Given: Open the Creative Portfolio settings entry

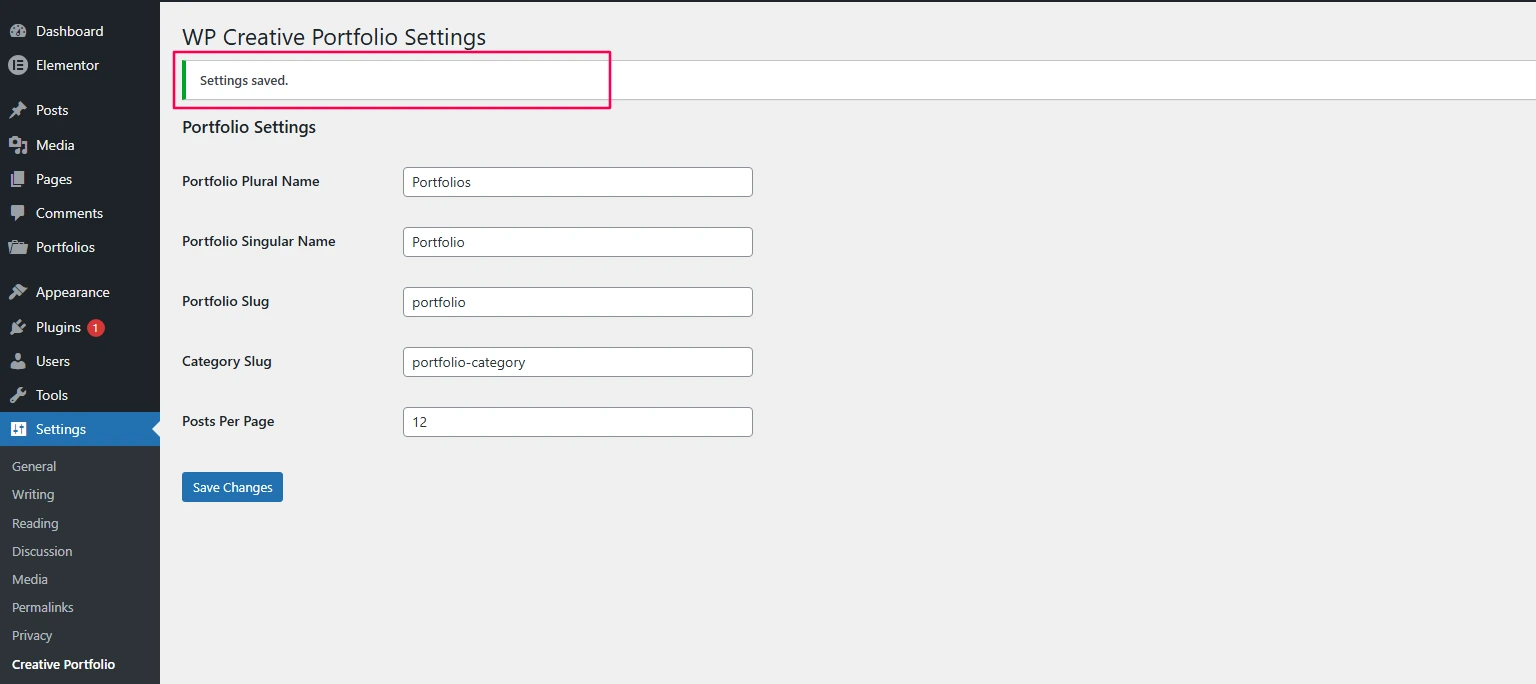Looking at the screenshot, I should coord(63,664).
